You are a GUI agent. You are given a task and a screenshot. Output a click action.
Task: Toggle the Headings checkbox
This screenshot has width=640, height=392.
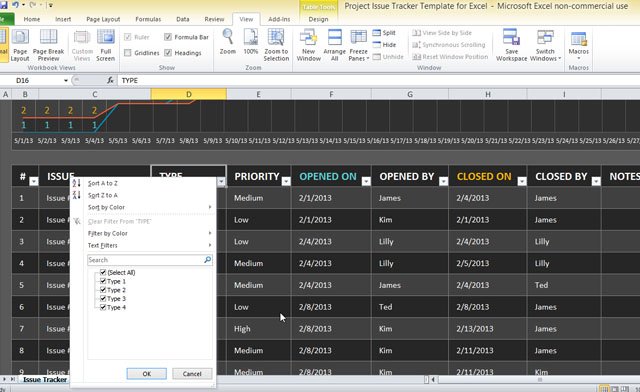pos(168,53)
